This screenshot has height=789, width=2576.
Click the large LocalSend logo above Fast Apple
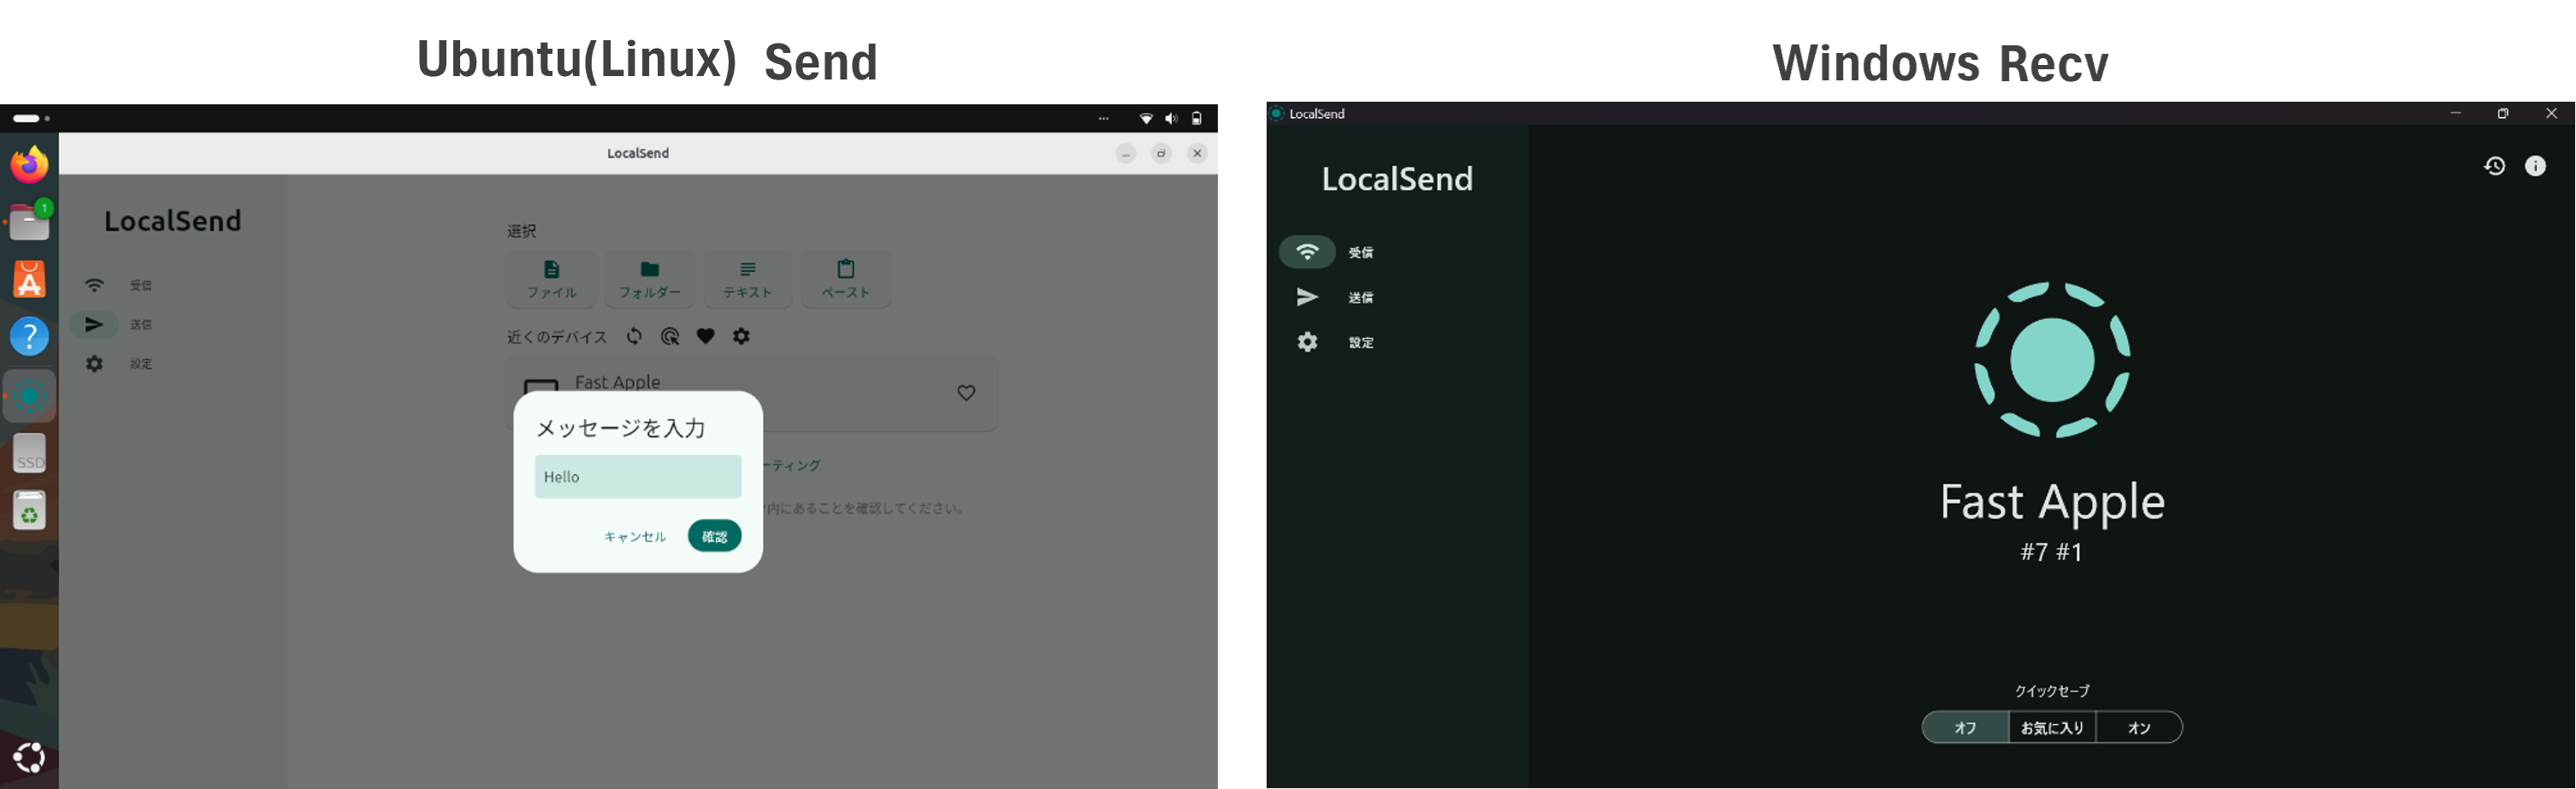tap(2052, 360)
